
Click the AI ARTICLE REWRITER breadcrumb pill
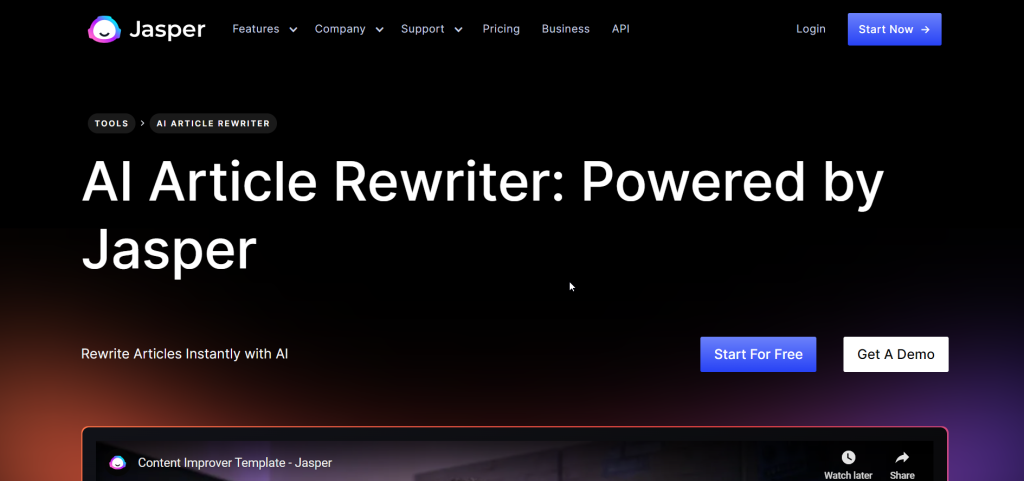(x=213, y=123)
